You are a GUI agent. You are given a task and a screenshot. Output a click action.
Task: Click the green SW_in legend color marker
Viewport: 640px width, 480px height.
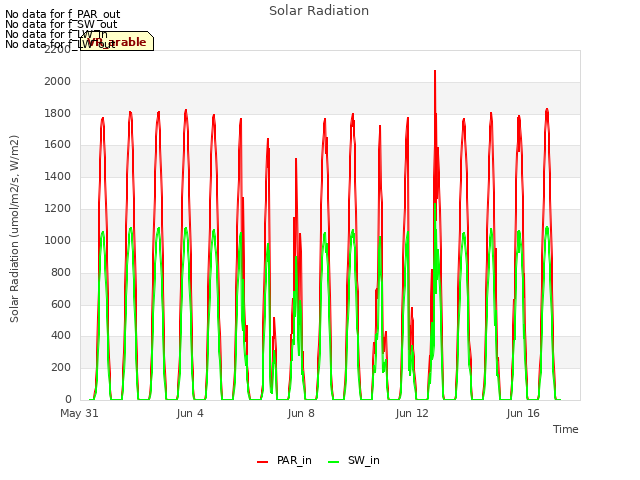click(x=333, y=462)
